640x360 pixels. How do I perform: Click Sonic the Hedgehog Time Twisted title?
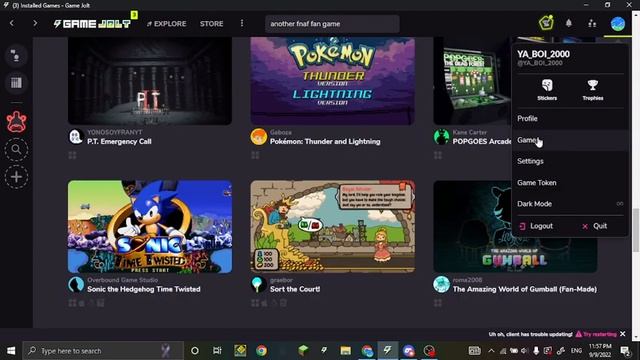144,289
